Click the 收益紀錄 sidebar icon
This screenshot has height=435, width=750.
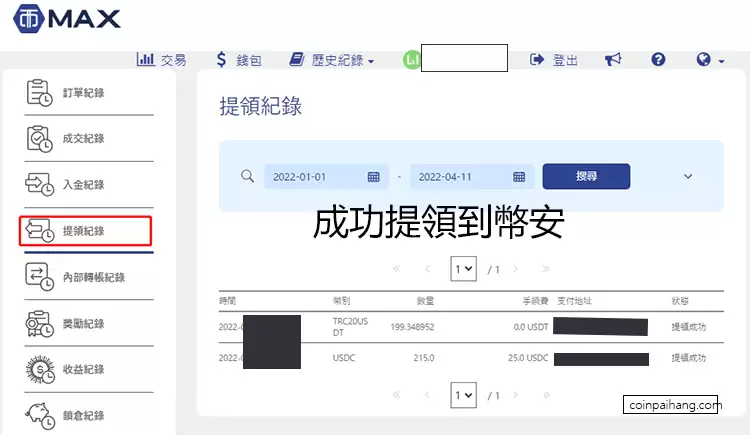[40, 369]
